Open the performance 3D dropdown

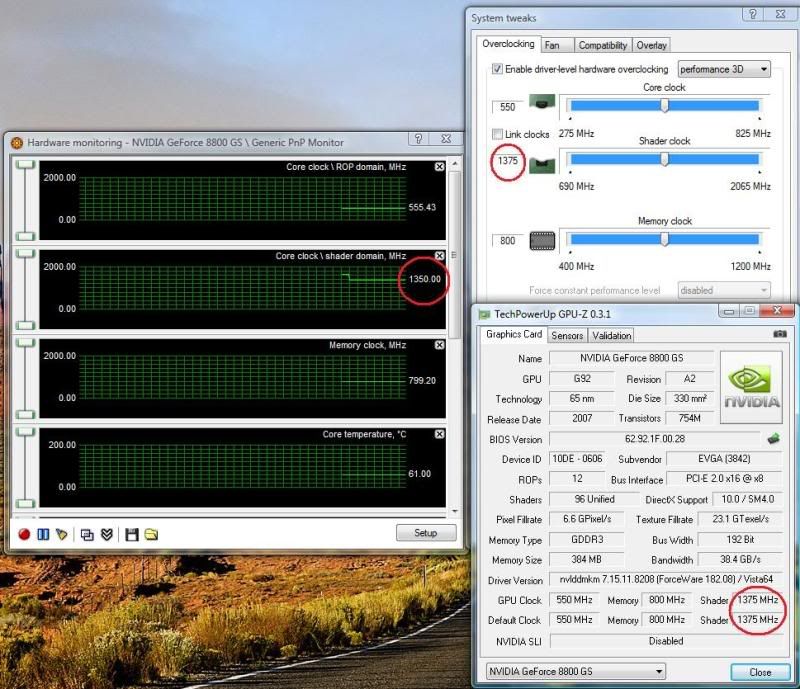724,69
